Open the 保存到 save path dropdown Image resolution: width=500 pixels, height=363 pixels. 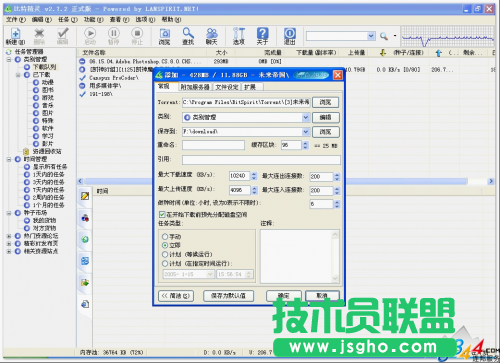tap(305, 132)
